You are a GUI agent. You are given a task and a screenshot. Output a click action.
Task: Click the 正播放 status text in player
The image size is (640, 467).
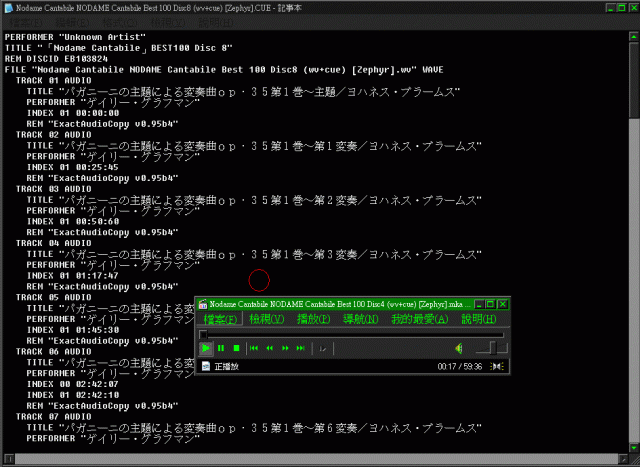tap(227, 367)
